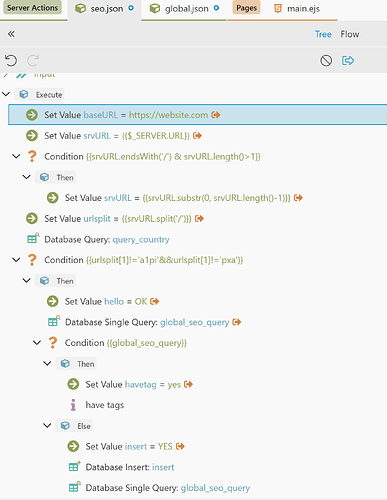
Task: Select Database Insert: insert step
Action: [x=130, y=467]
